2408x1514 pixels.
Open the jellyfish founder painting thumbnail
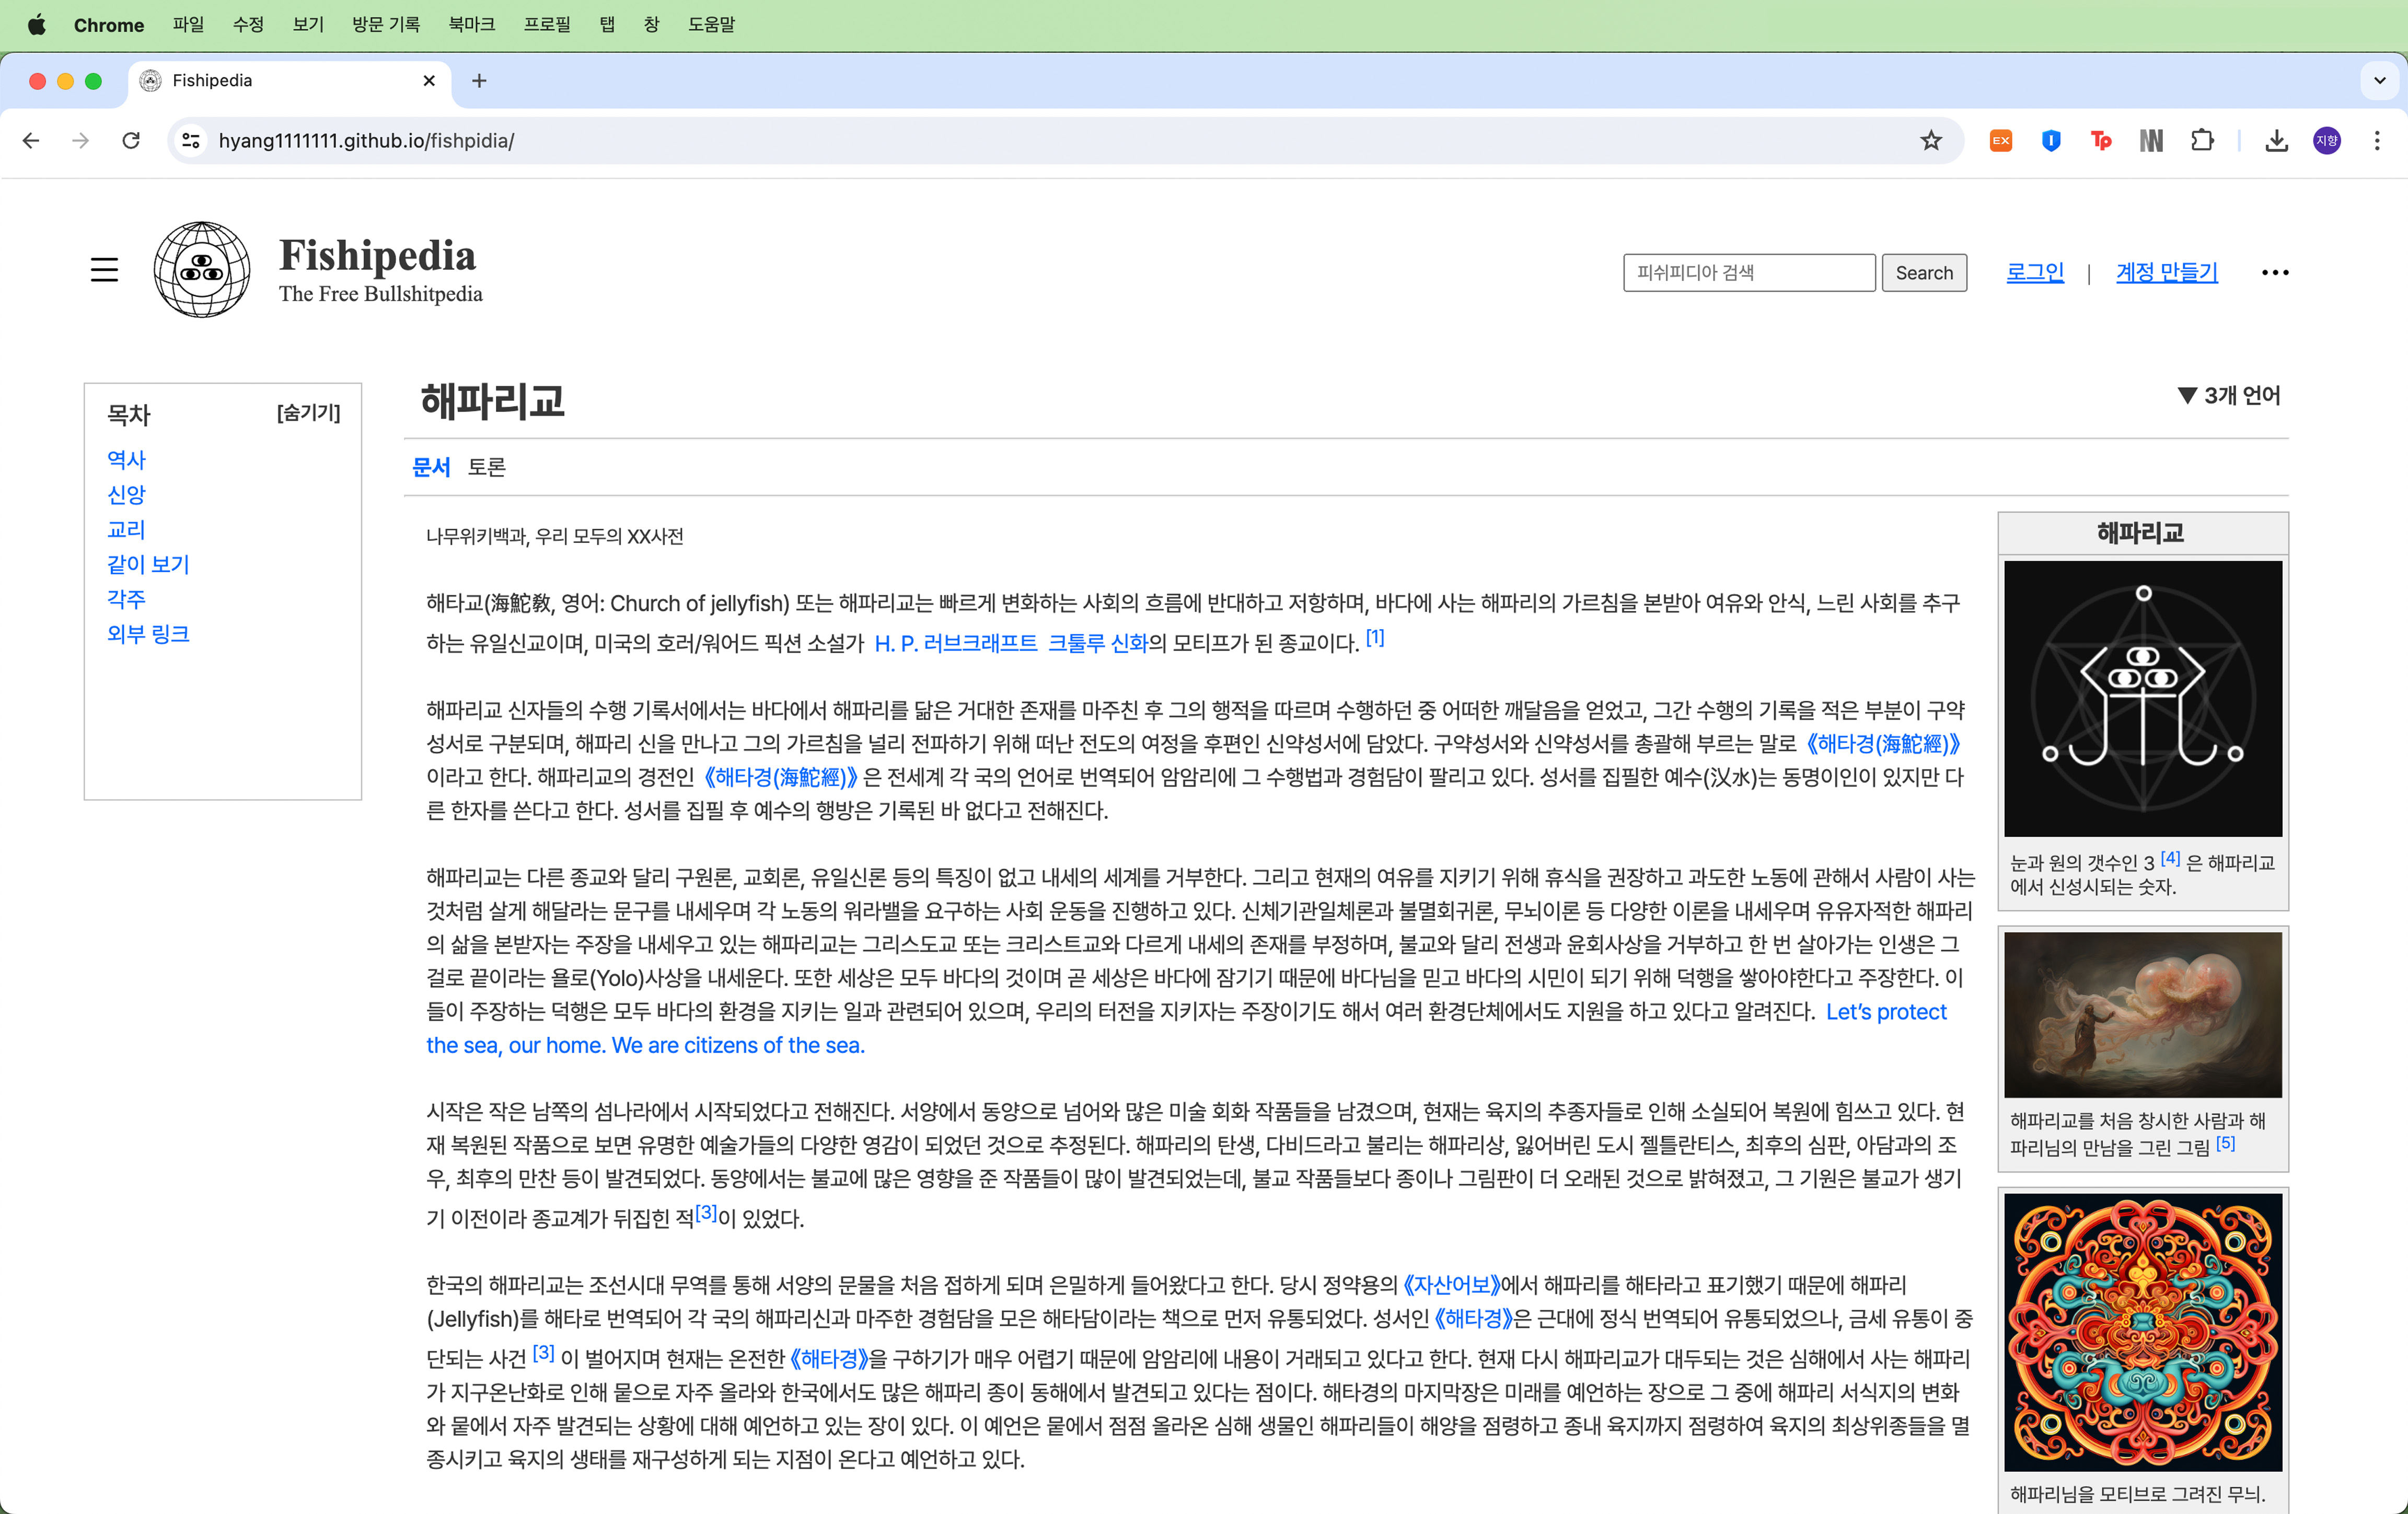(x=2143, y=1015)
